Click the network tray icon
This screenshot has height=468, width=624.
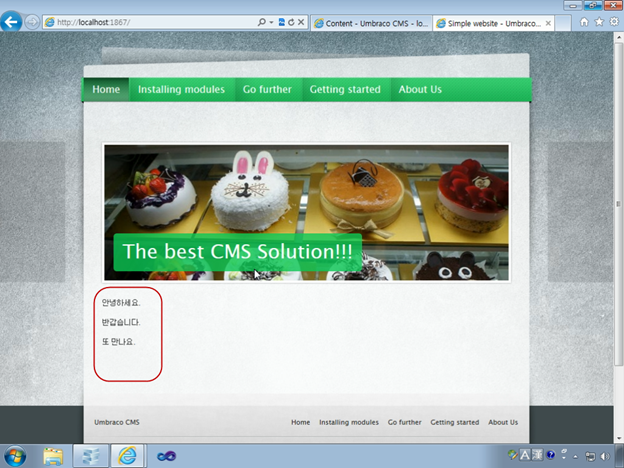coord(591,456)
